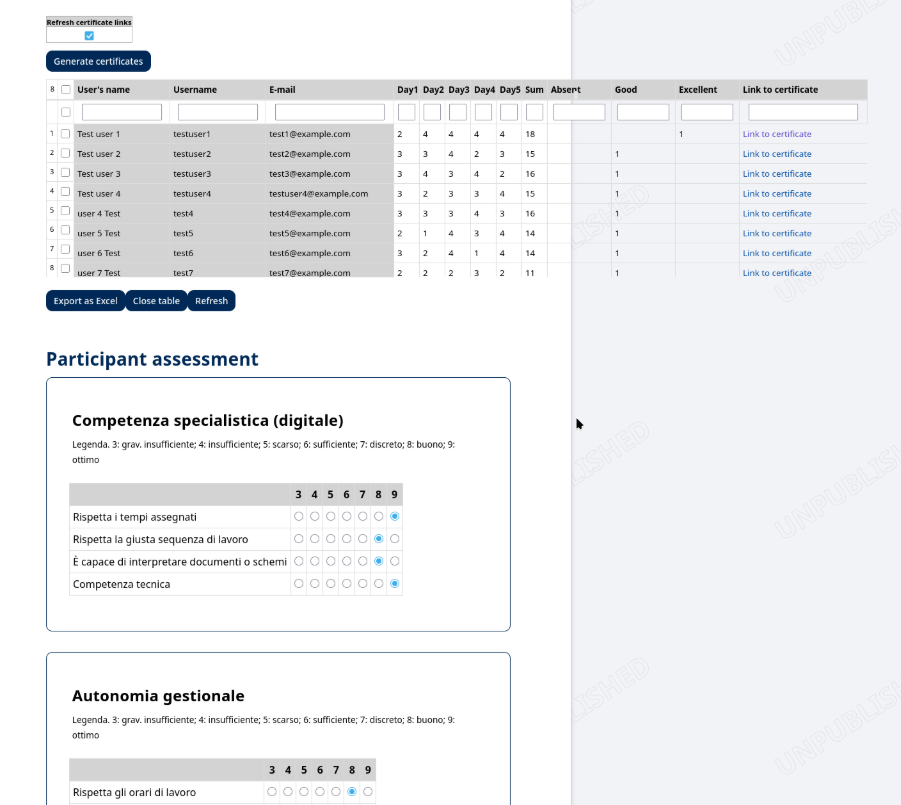This screenshot has width=901, height=805.
Task: Click the Generate certificates button
Action: pyautogui.click(x=98, y=61)
